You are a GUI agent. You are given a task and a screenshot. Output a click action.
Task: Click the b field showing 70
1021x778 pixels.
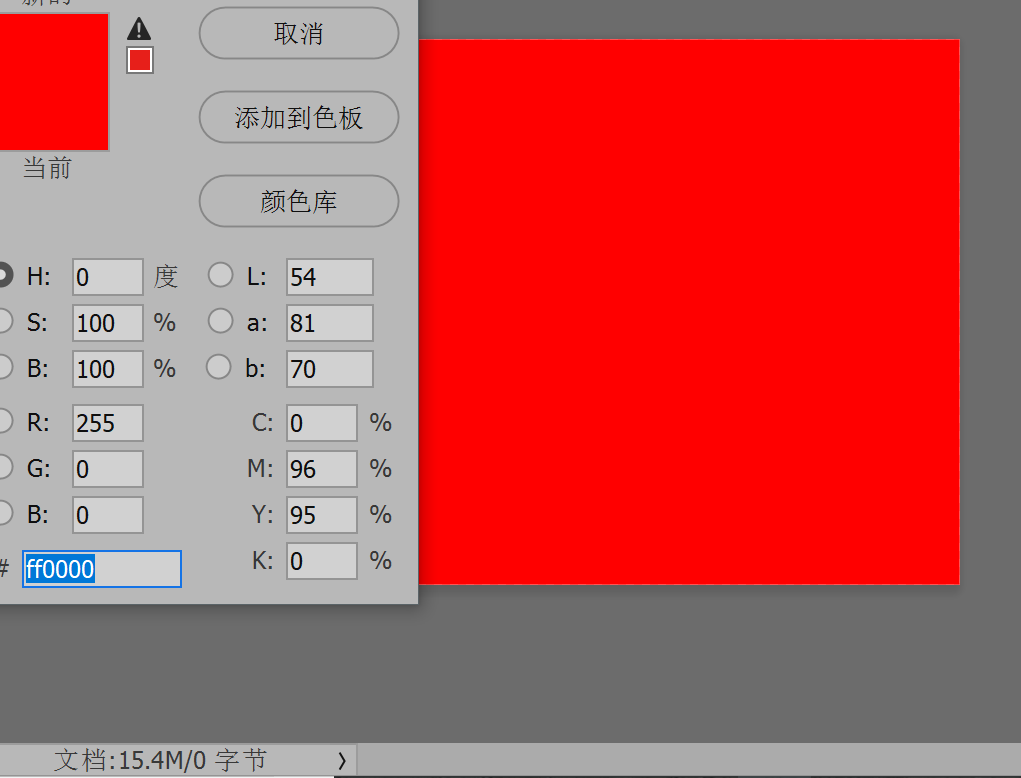[329, 368]
